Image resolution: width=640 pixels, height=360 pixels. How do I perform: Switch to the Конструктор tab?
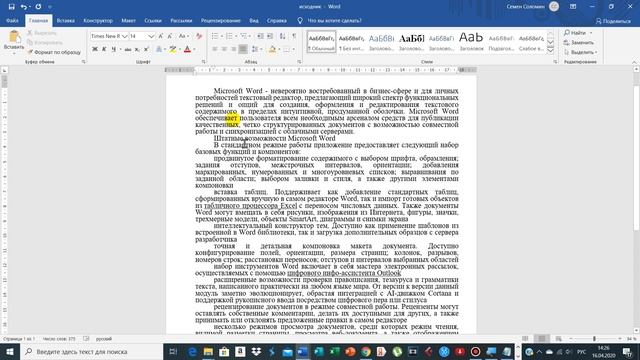pyautogui.click(x=98, y=20)
